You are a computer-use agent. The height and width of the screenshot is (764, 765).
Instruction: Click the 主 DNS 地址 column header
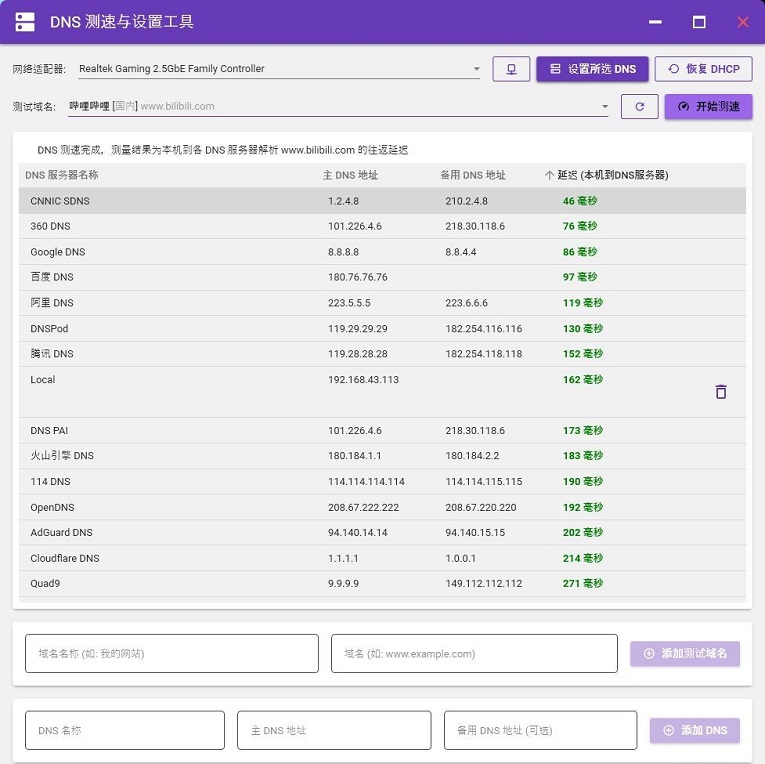pyautogui.click(x=350, y=175)
